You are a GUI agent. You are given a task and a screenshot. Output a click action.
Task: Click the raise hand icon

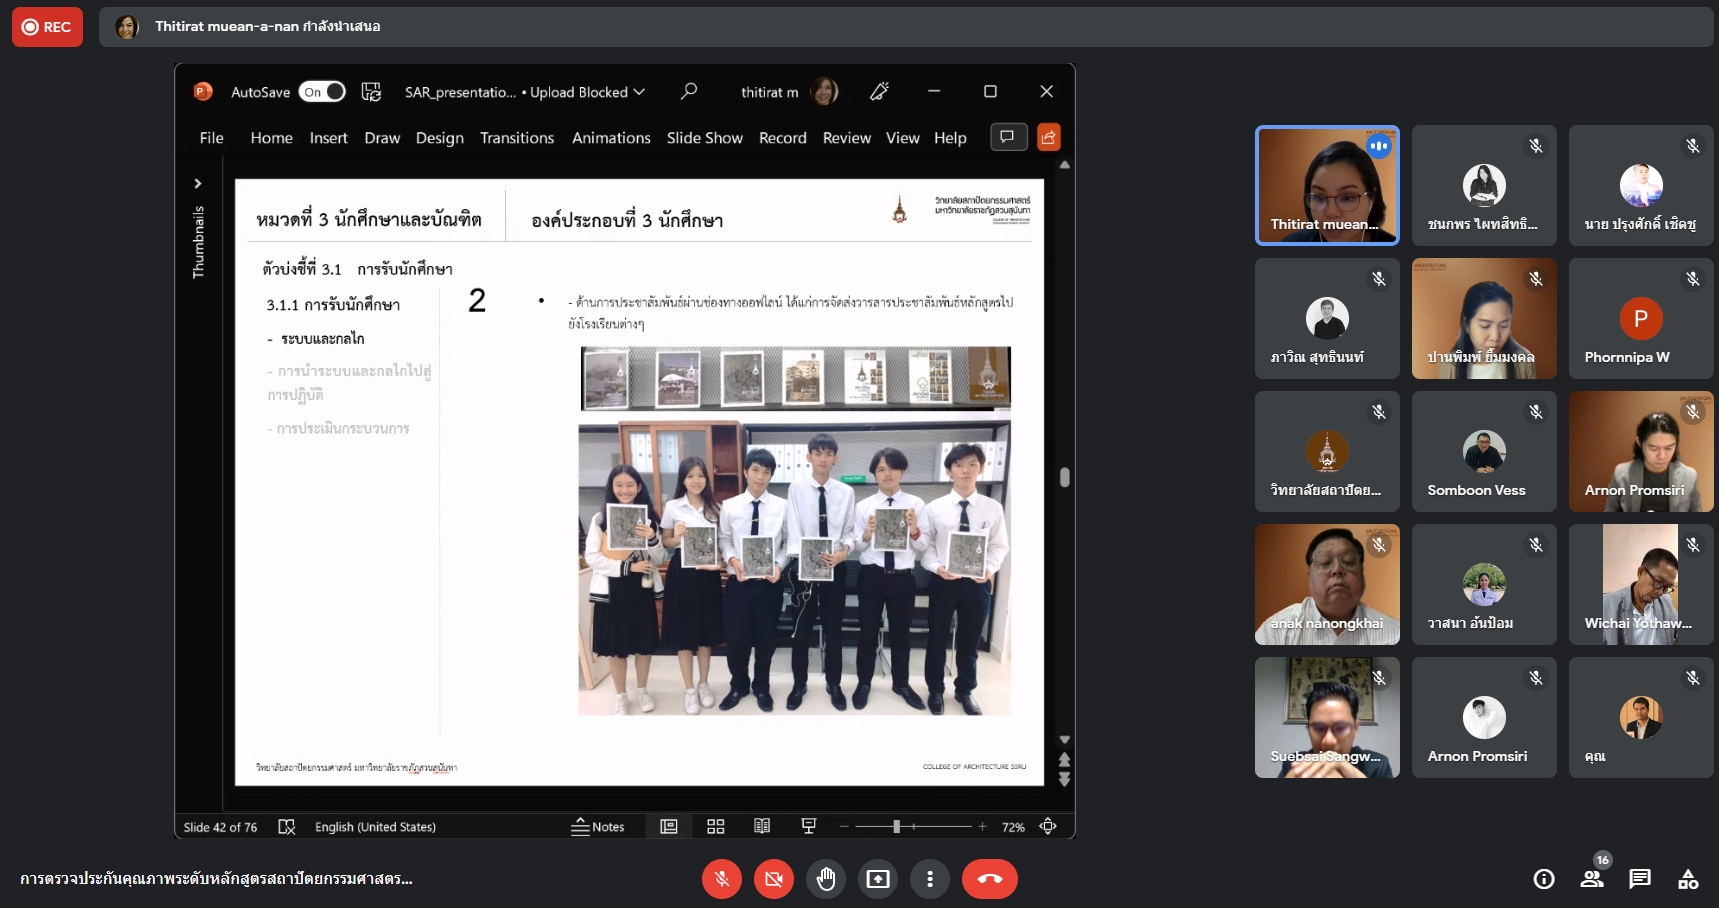pyautogui.click(x=825, y=879)
